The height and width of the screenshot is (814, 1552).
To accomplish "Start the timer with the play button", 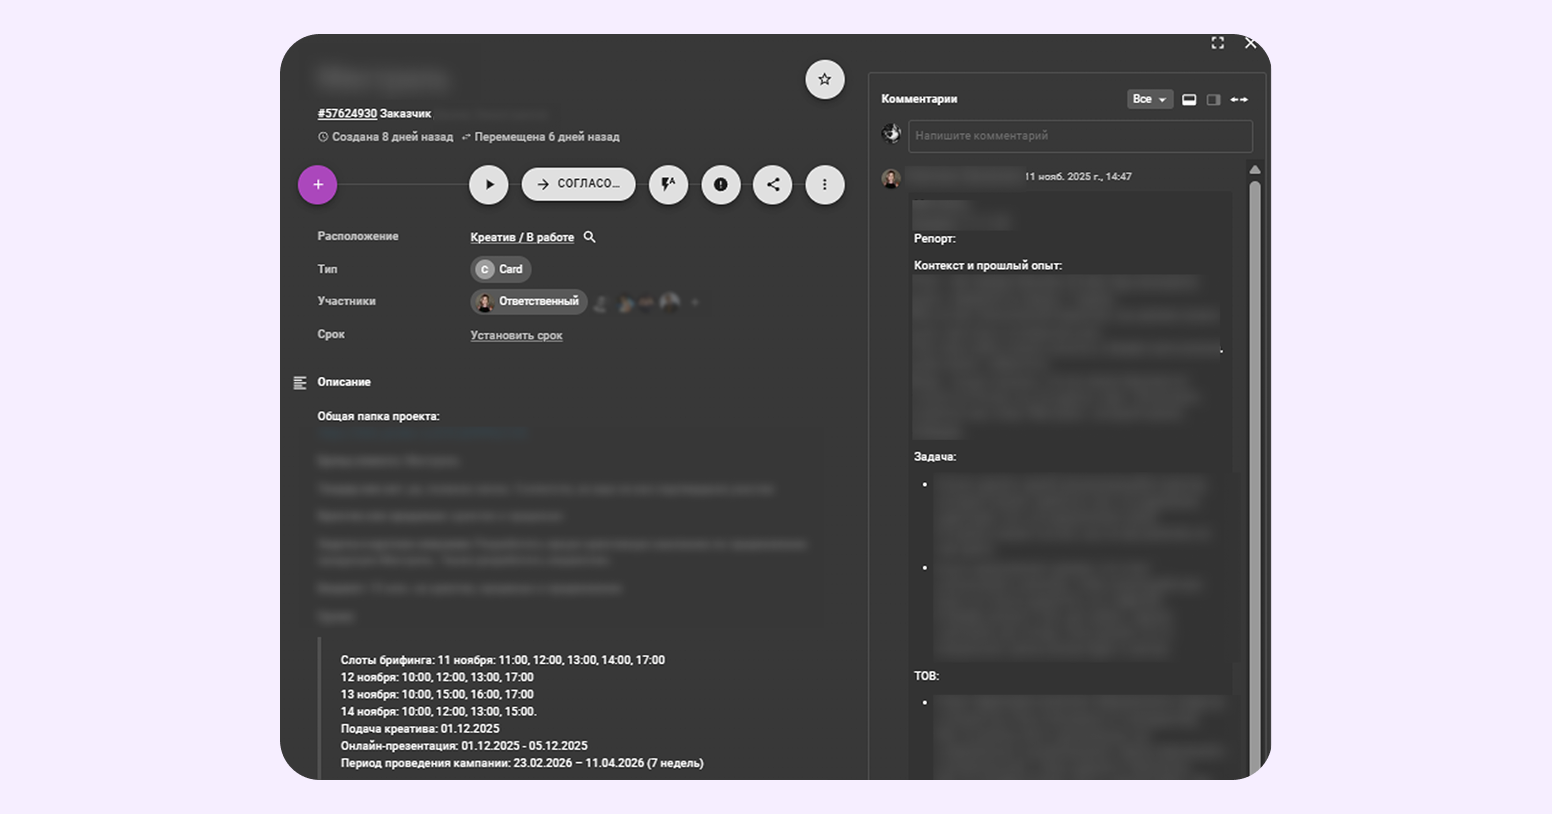I will [489, 185].
